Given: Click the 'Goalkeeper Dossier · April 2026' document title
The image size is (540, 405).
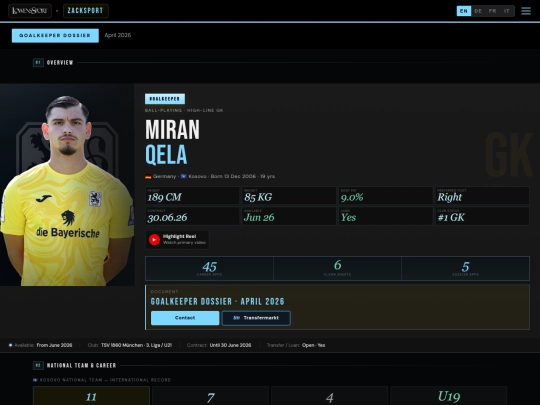Looking at the screenshot, I should pos(218,302).
